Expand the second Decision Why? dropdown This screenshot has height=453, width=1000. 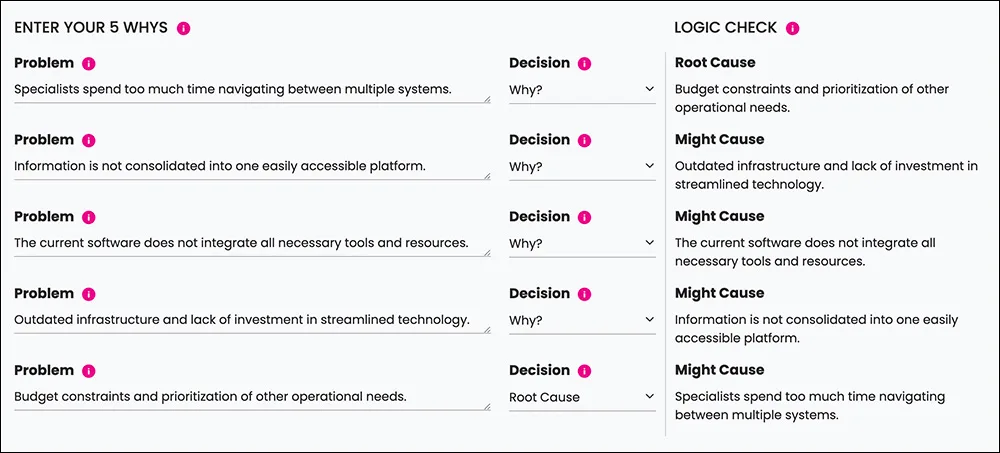582,167
